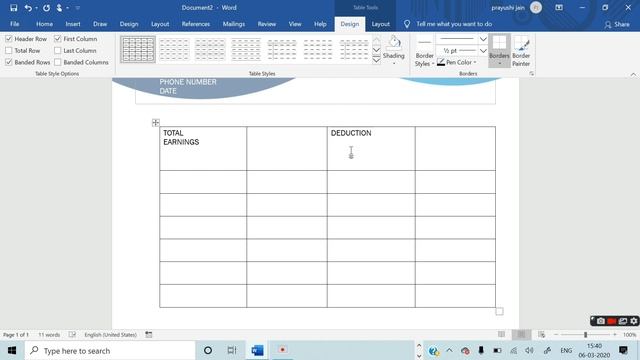The width and height of the screenshot is (640, 360).
Task: Activate the Border Painter tool
Action: 521,51
